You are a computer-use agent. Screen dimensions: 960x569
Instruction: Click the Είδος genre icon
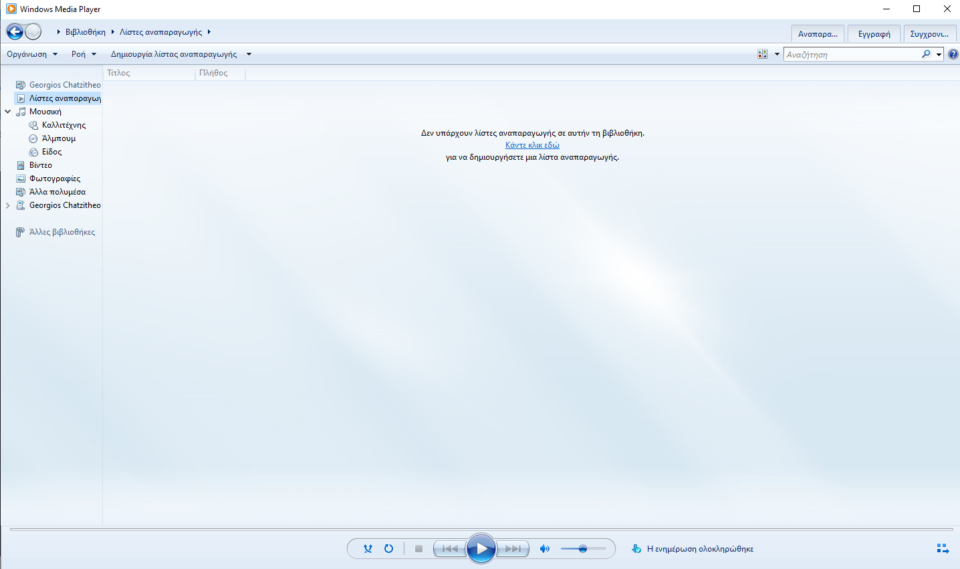pos(34,152)
